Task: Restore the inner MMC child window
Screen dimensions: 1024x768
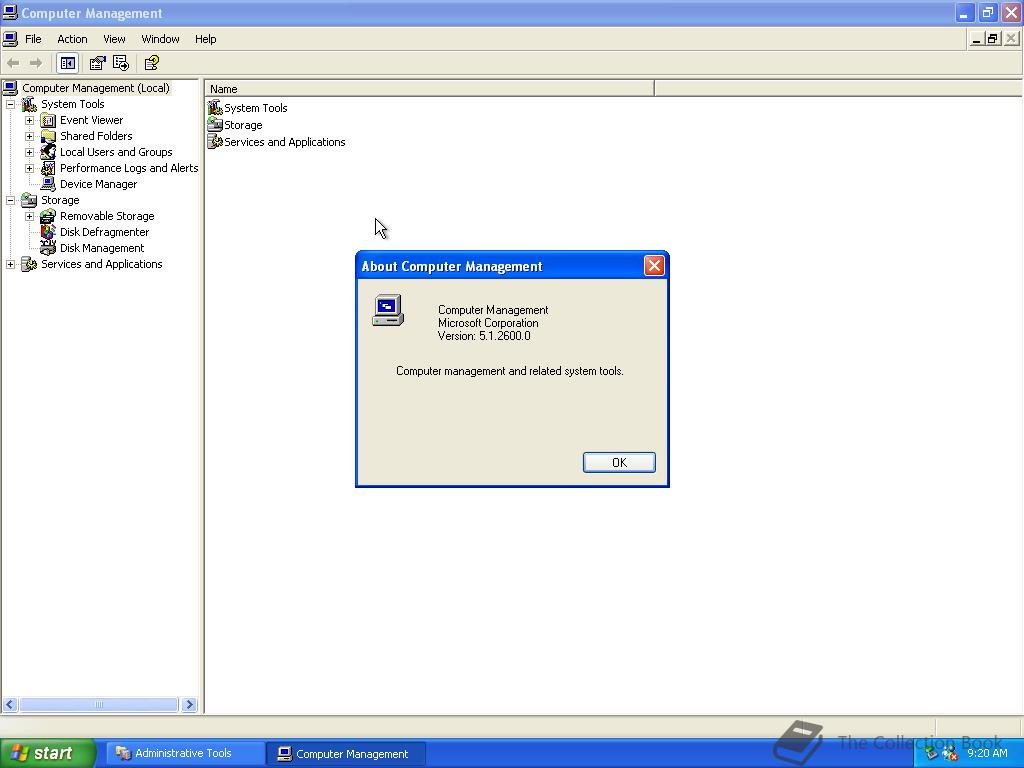Action: pyautogui.click(x=993, y=39)
